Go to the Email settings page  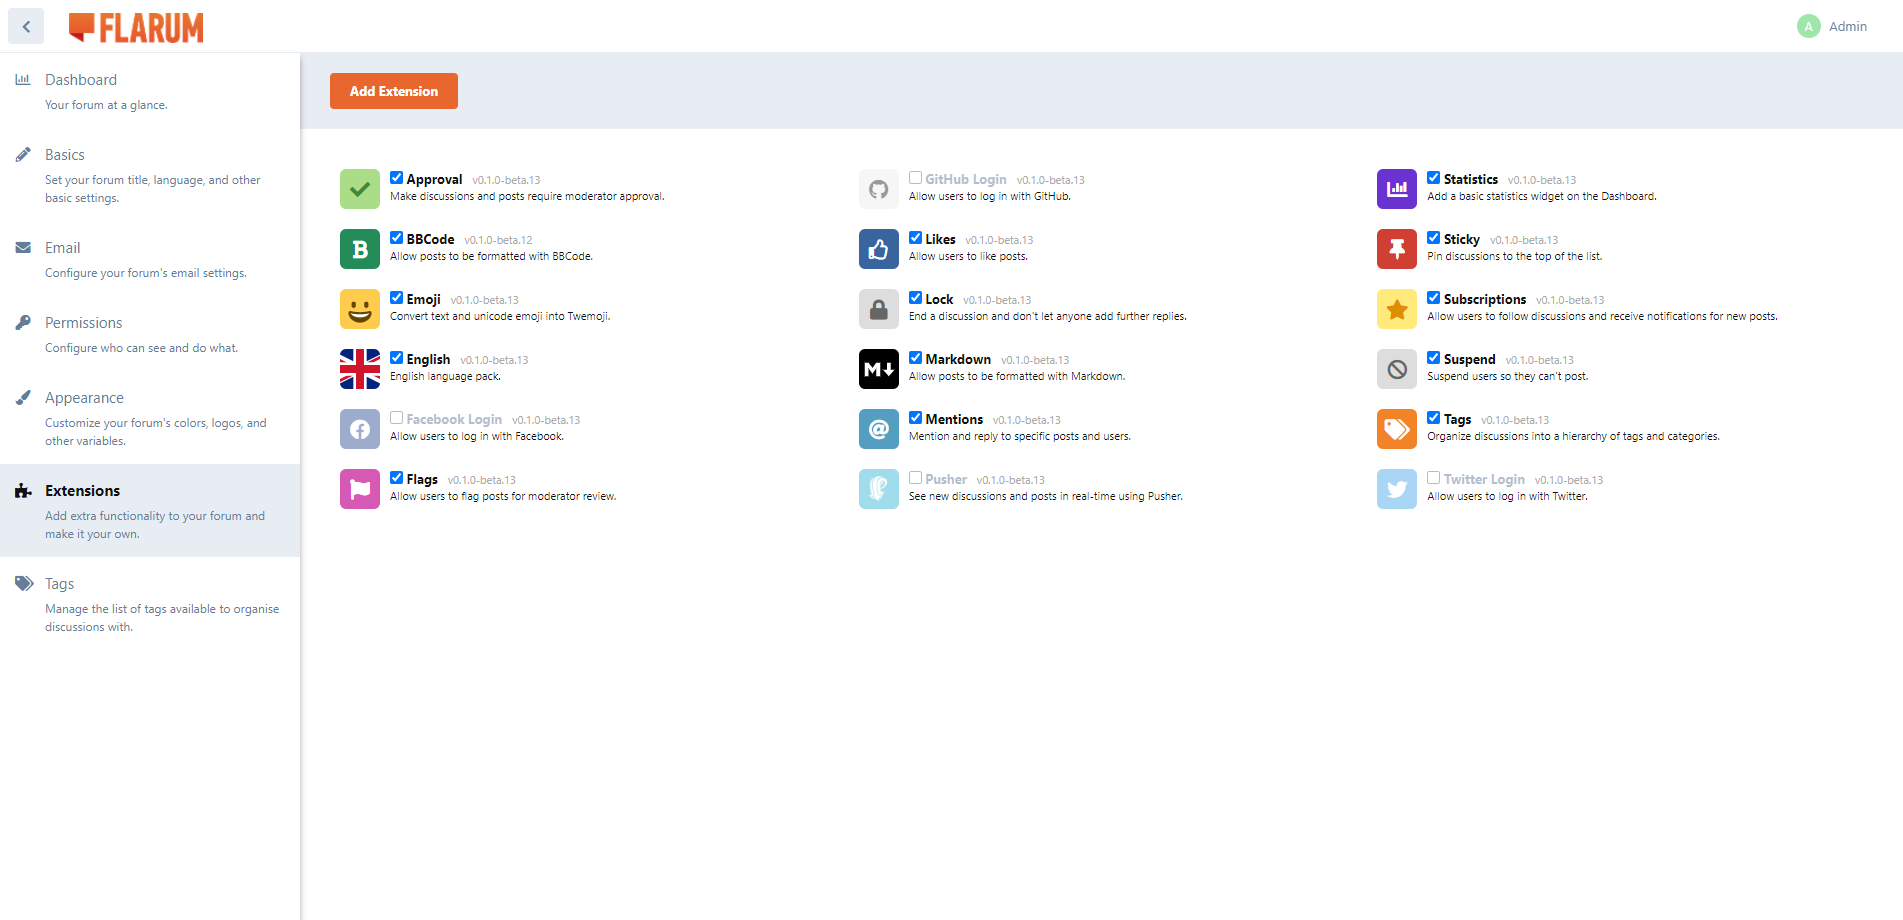[x=150, y=259]
